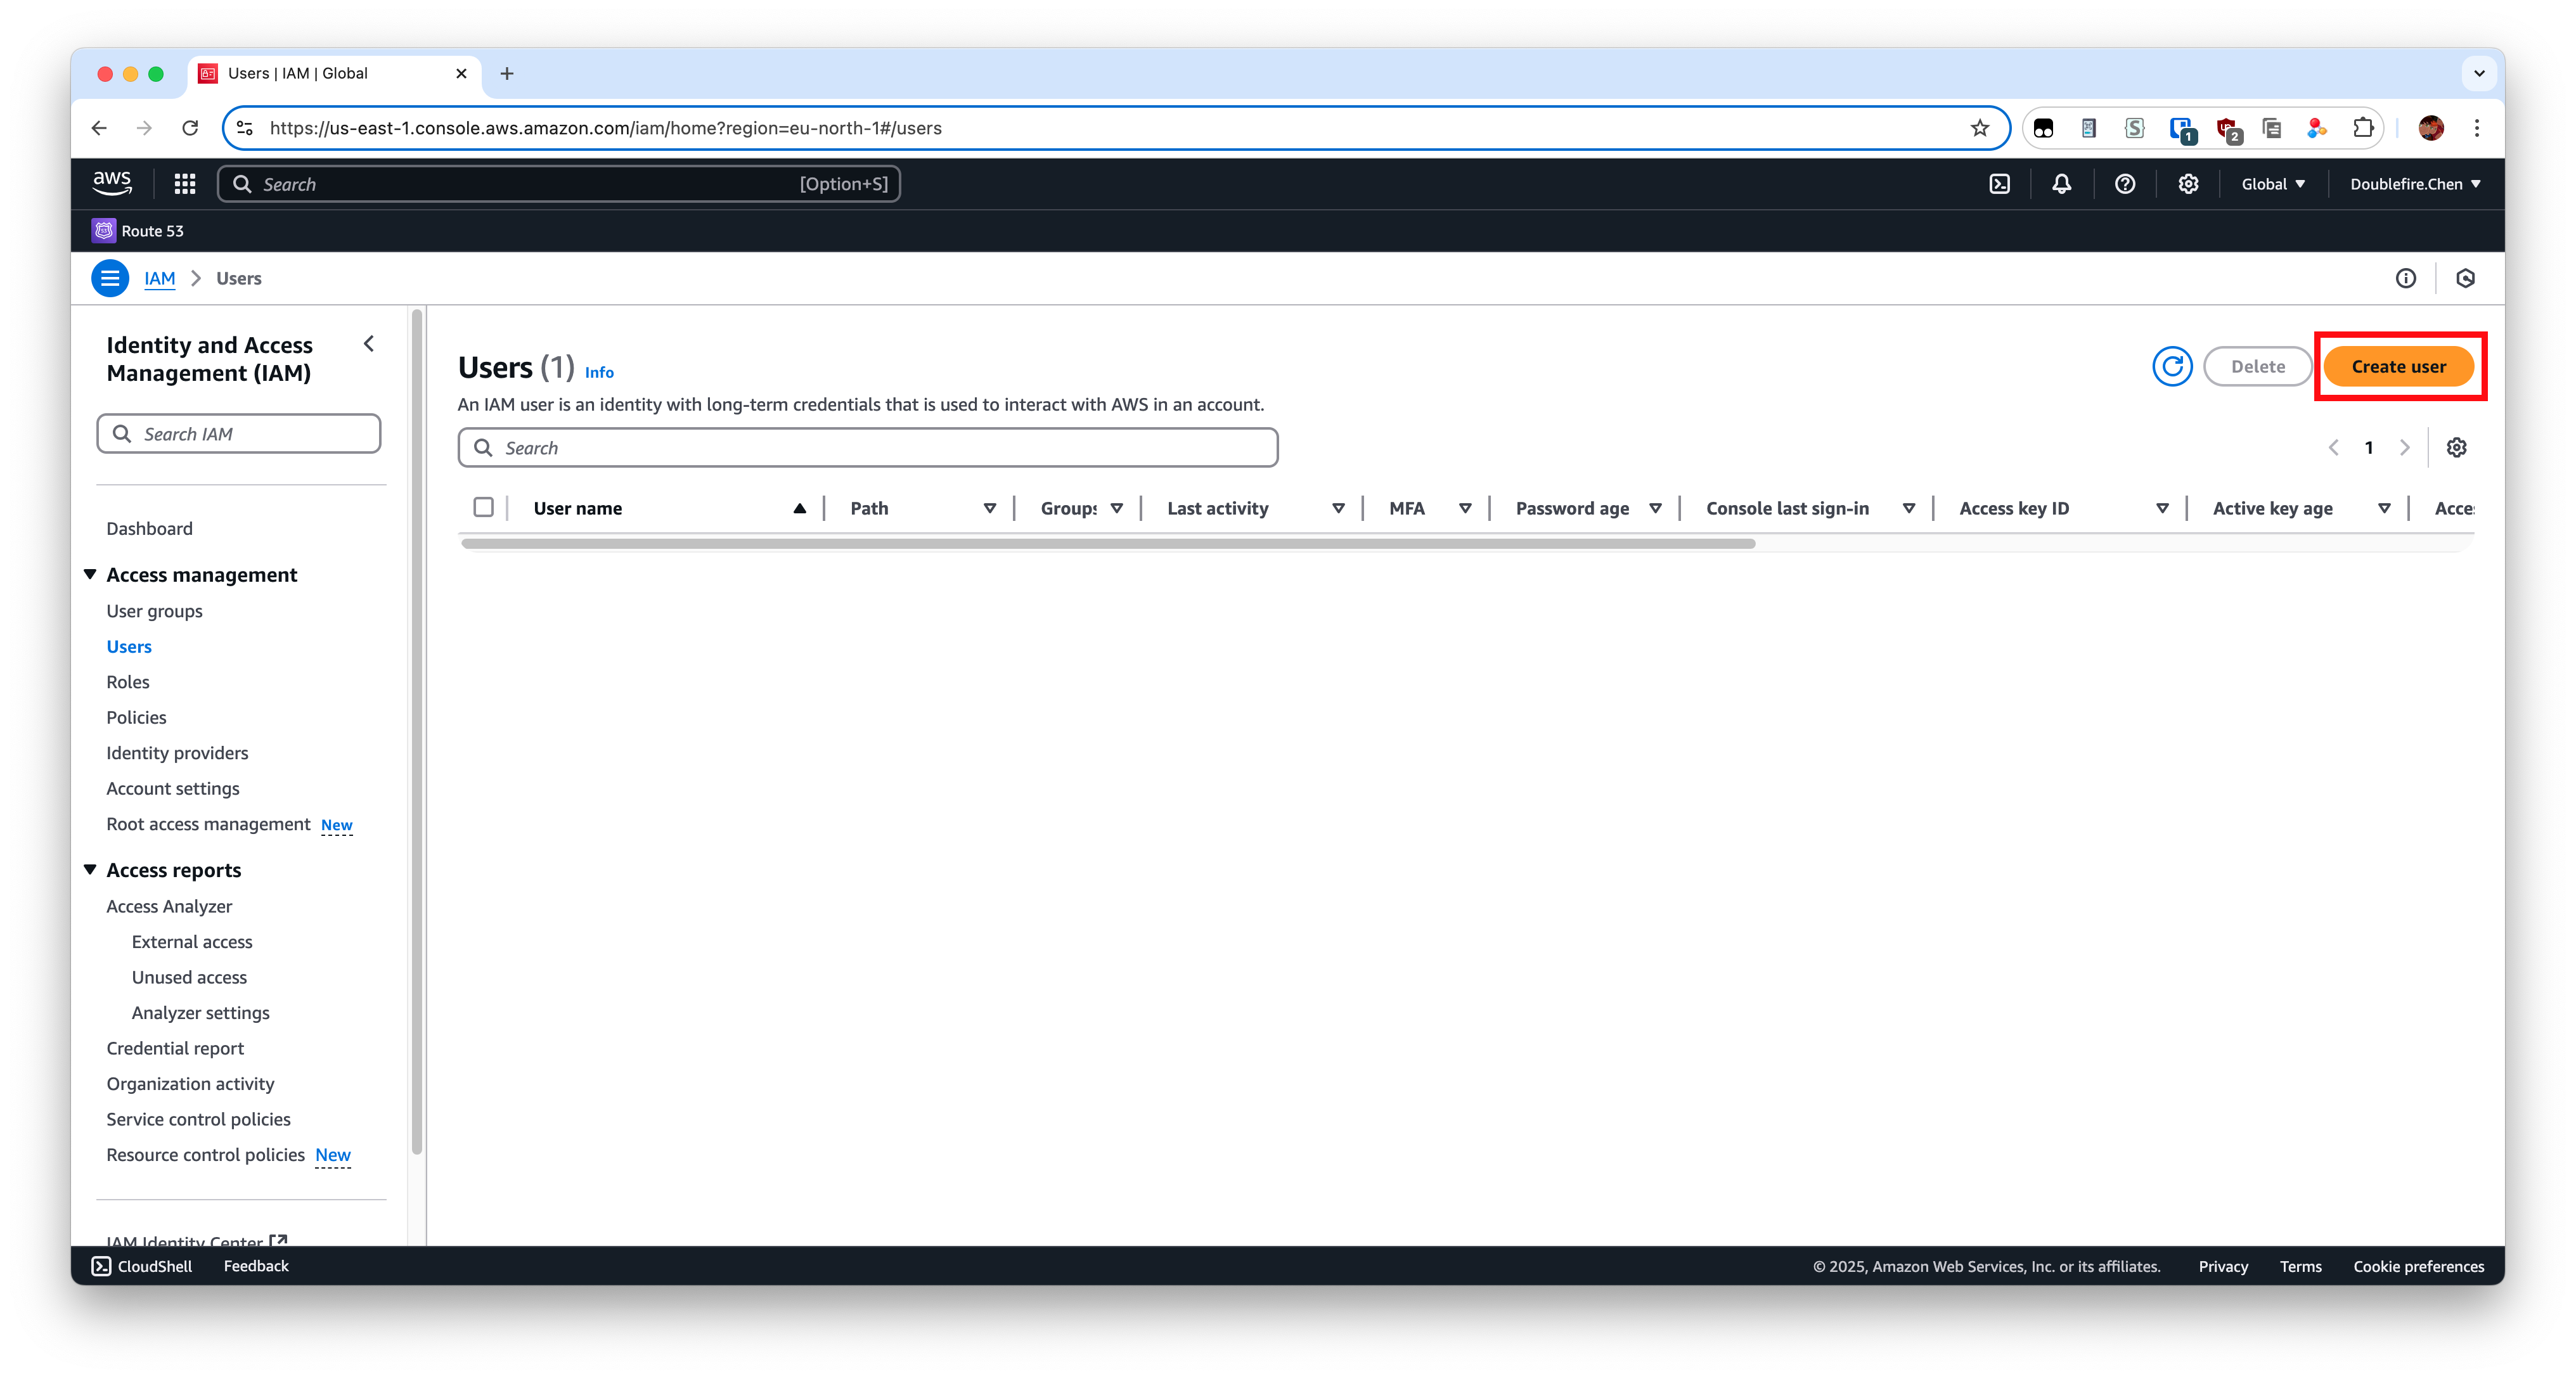Image resolution: width=2576 pixels, height=1379 pixels.
Task: Open User groups in sidebar
Action: (154, 611)
